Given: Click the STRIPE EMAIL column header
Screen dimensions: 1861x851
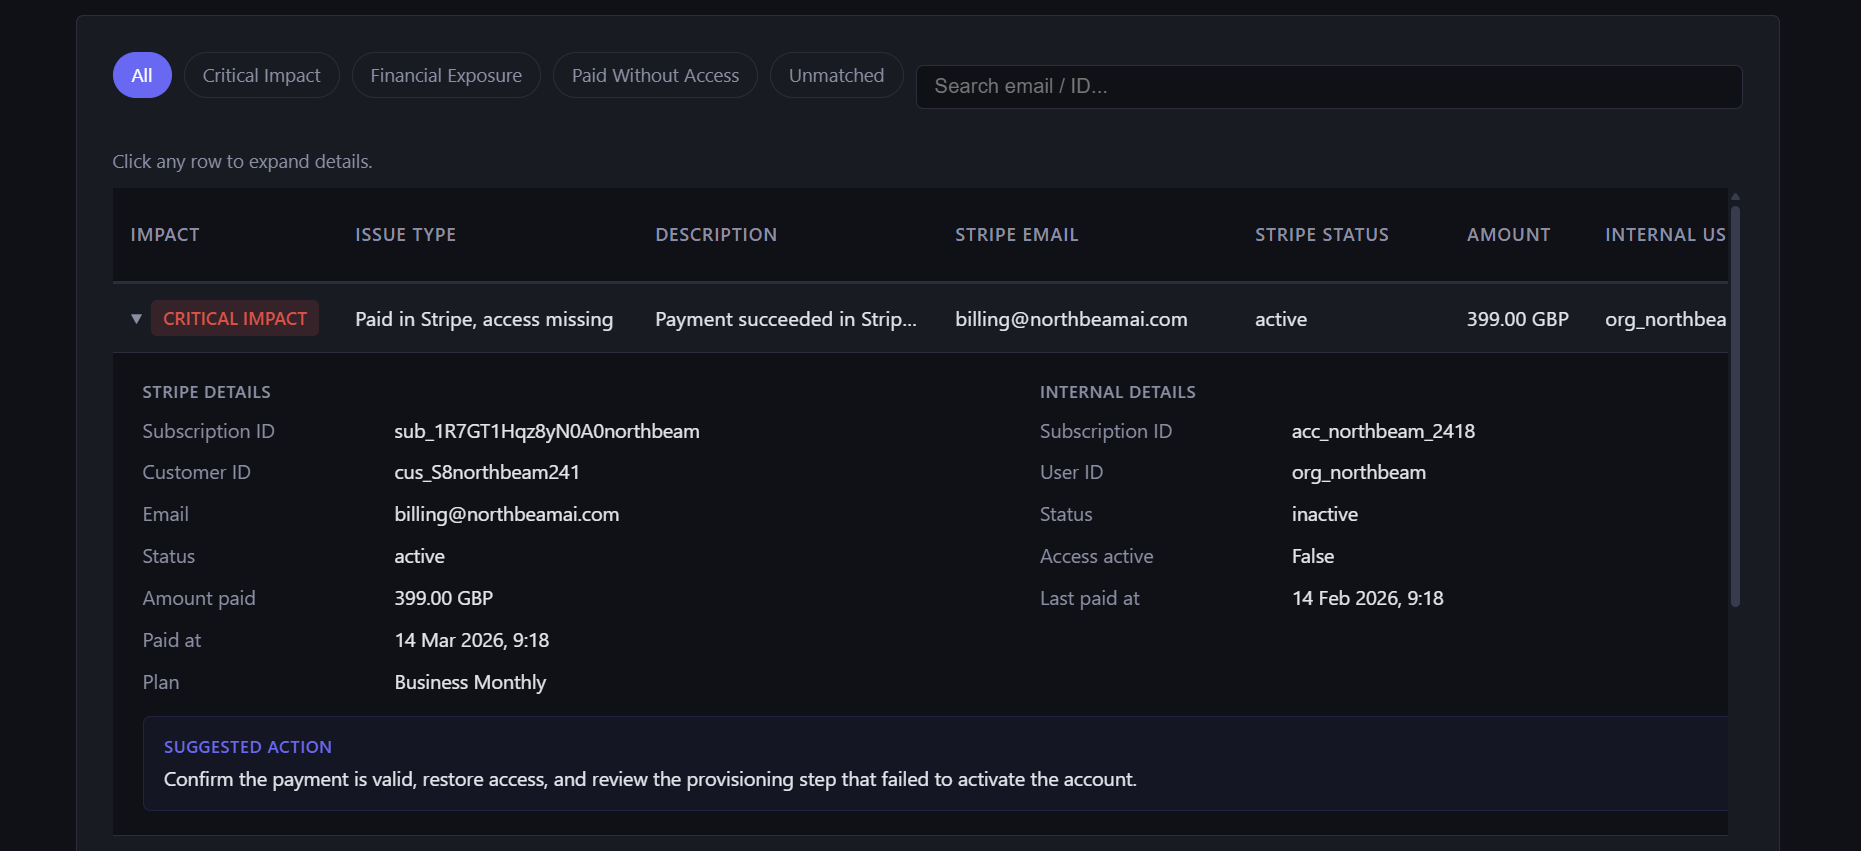Looking at the screenshot, I should click(x=1016, y=235).
